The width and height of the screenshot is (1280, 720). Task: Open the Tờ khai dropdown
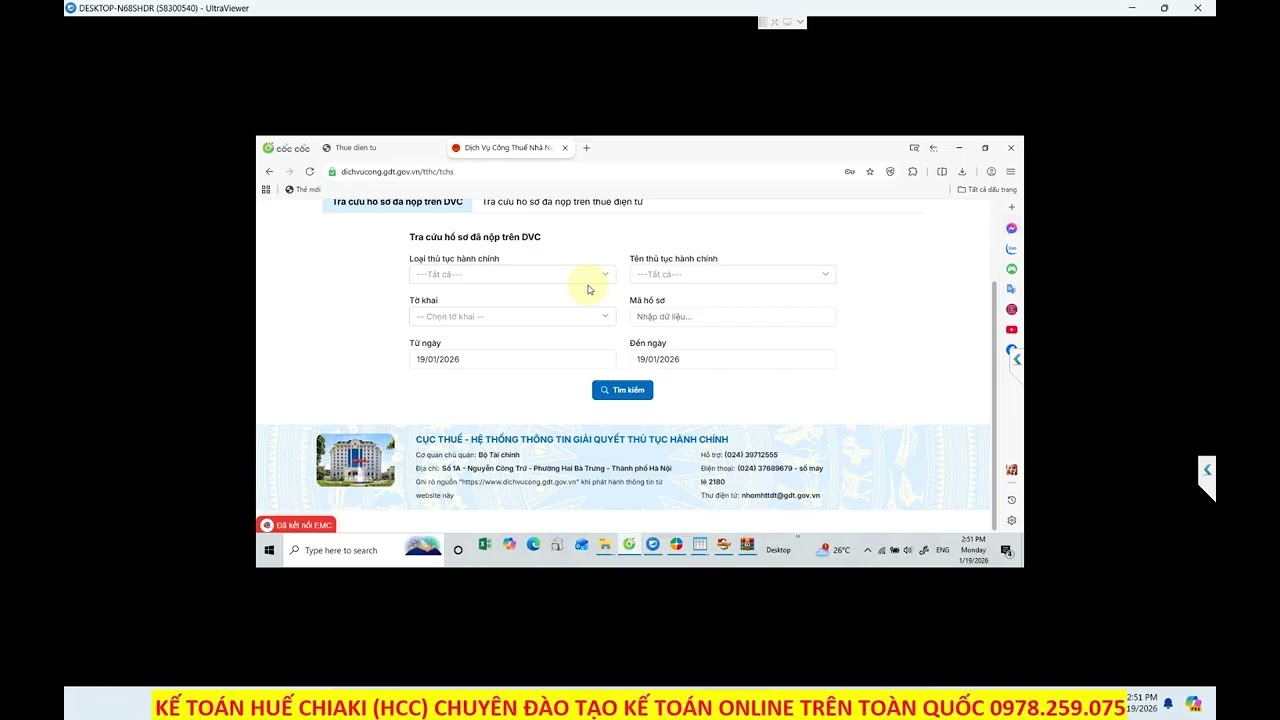(512, 317)
